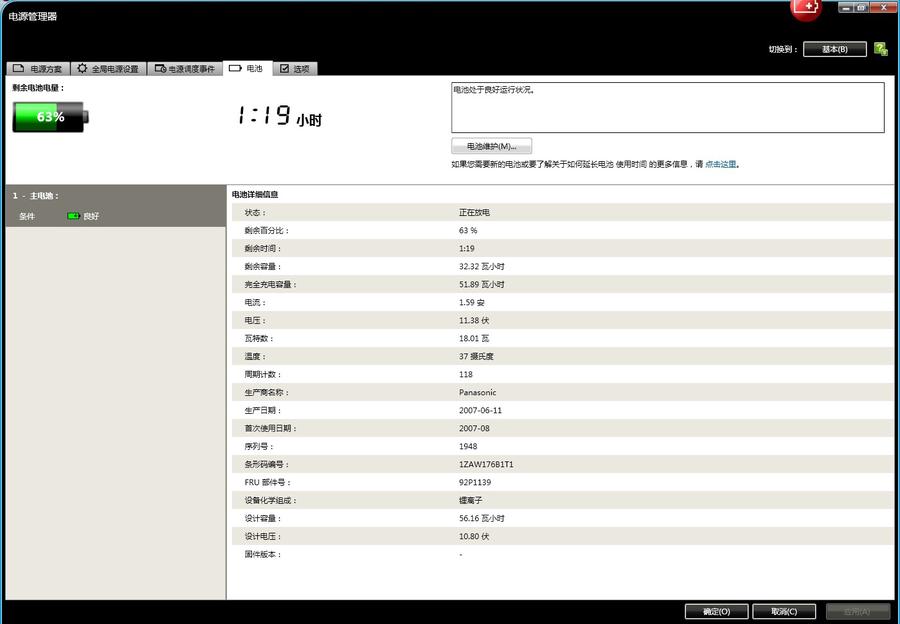Open 电池维护(M)... dialog
Viewport: 900px width, 624px height.
click(491, 146)
